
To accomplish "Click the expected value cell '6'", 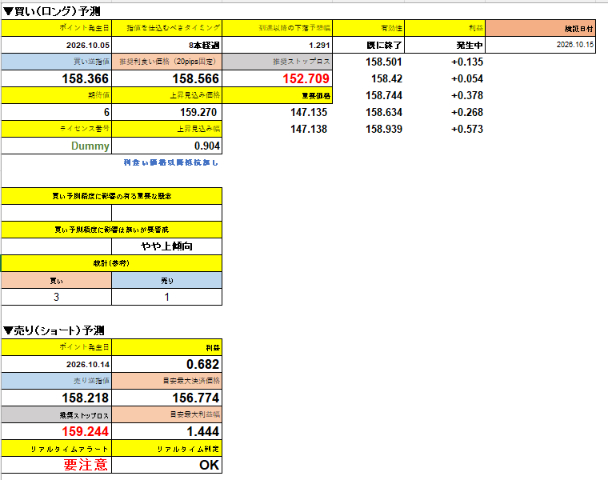I will (x=56, y=112).
